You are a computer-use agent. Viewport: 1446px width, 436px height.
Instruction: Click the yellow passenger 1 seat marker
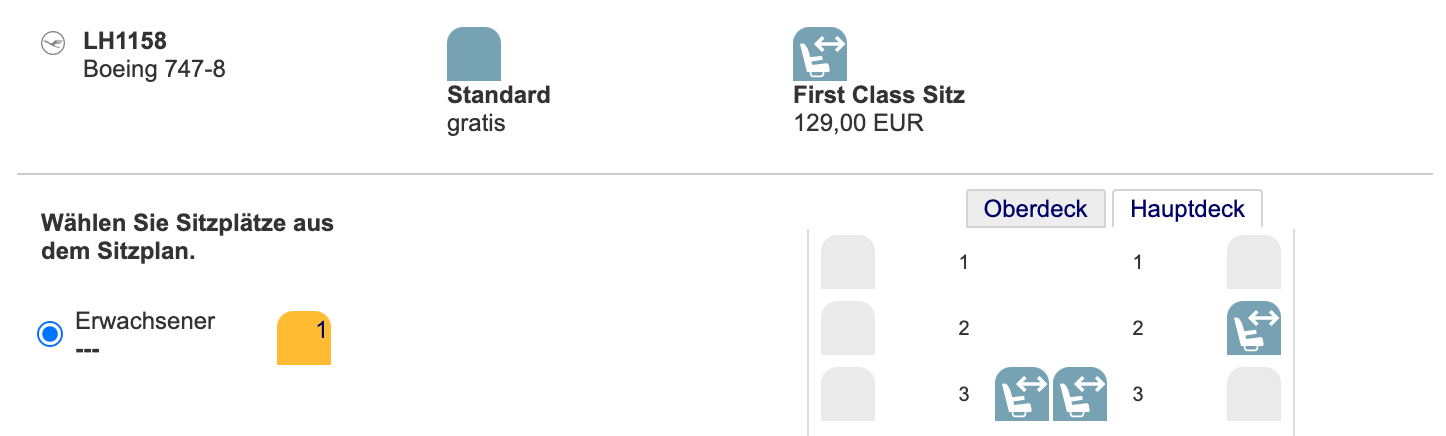click(304, 338)
